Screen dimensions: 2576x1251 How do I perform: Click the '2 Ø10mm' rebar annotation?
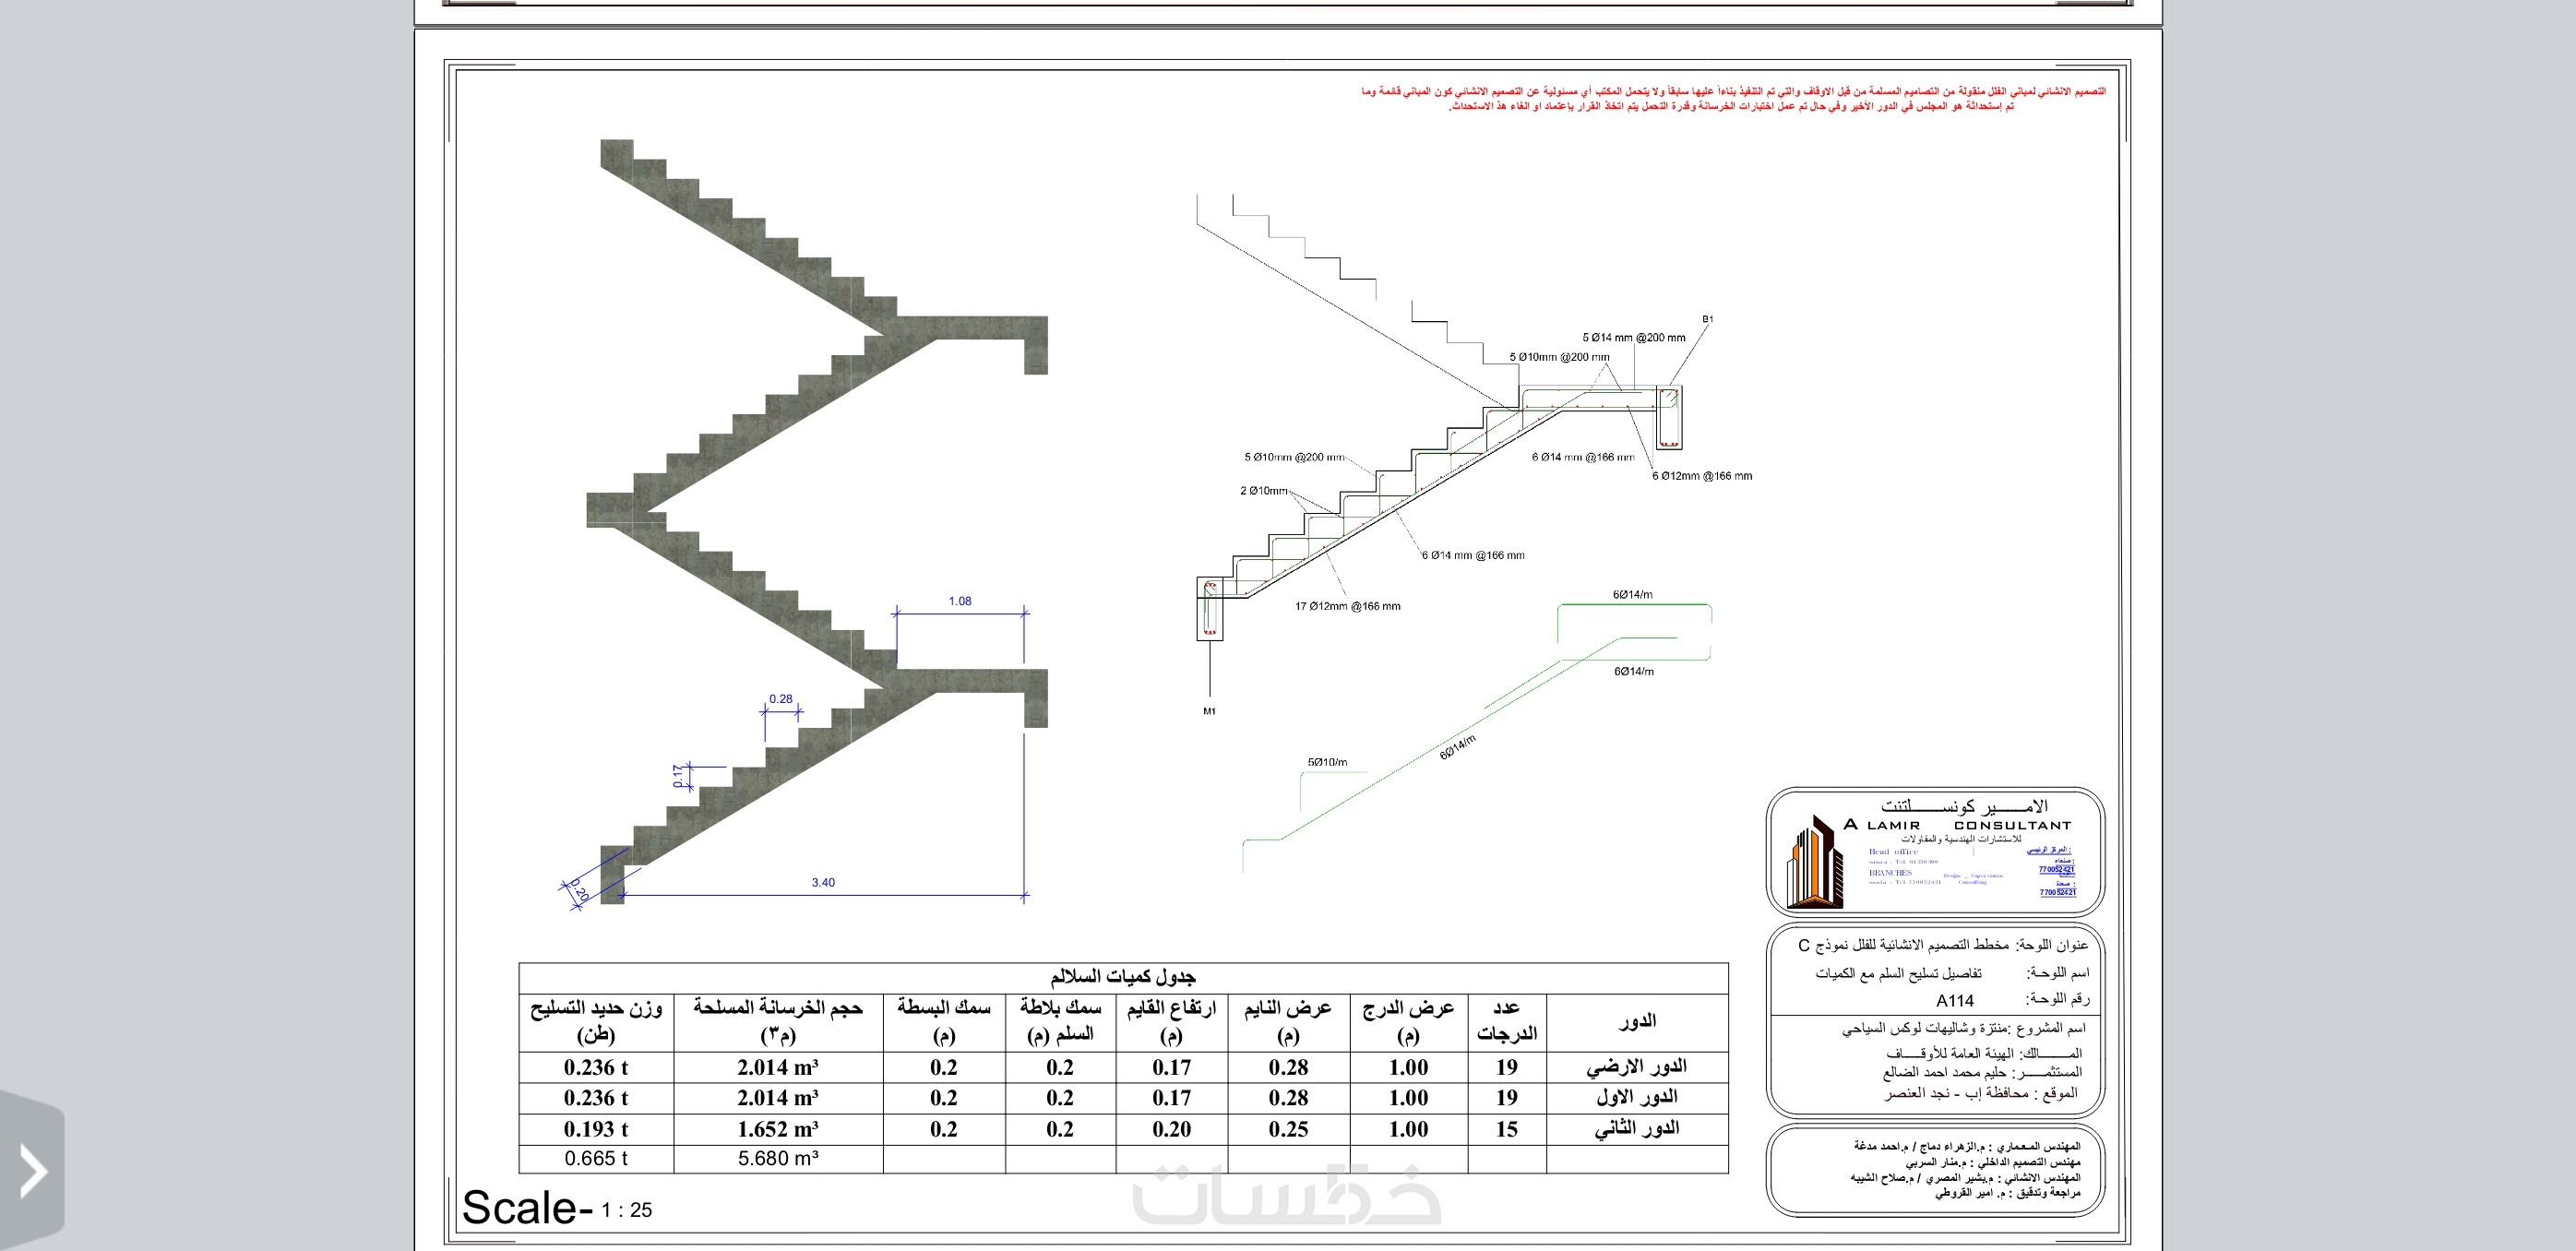[x=1263, y=491]
